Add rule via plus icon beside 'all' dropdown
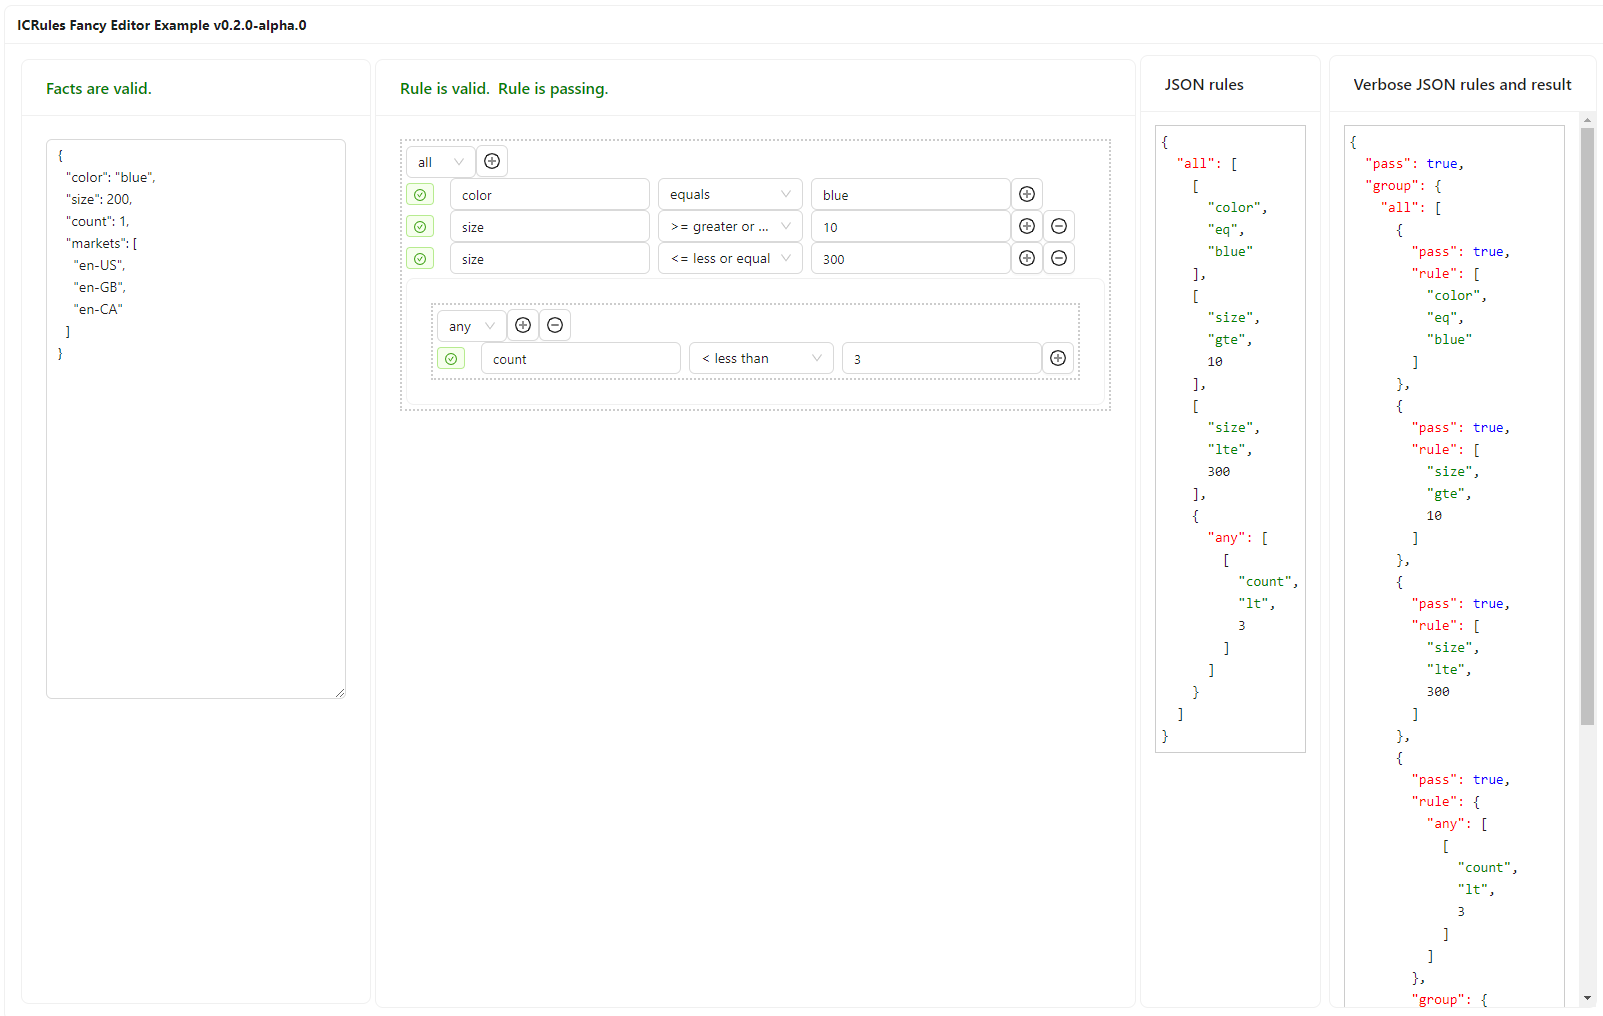The height and width of the screenshot is (1016, 1603). 492,161
